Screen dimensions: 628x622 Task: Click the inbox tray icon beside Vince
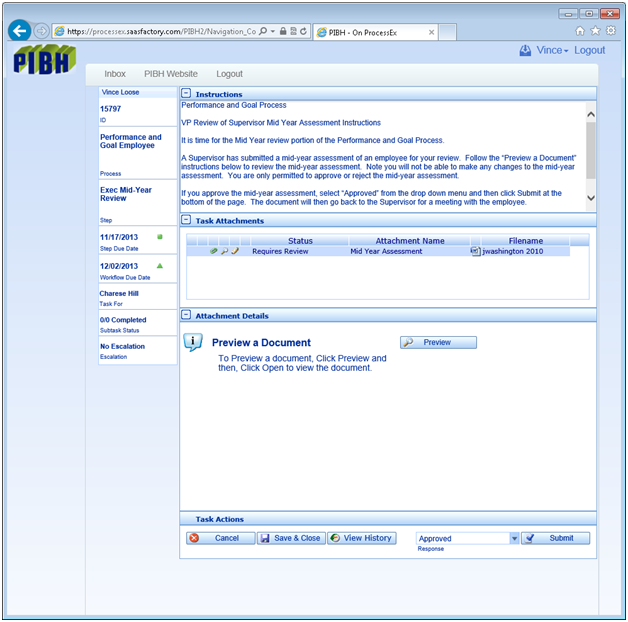(x=525, y=50)
